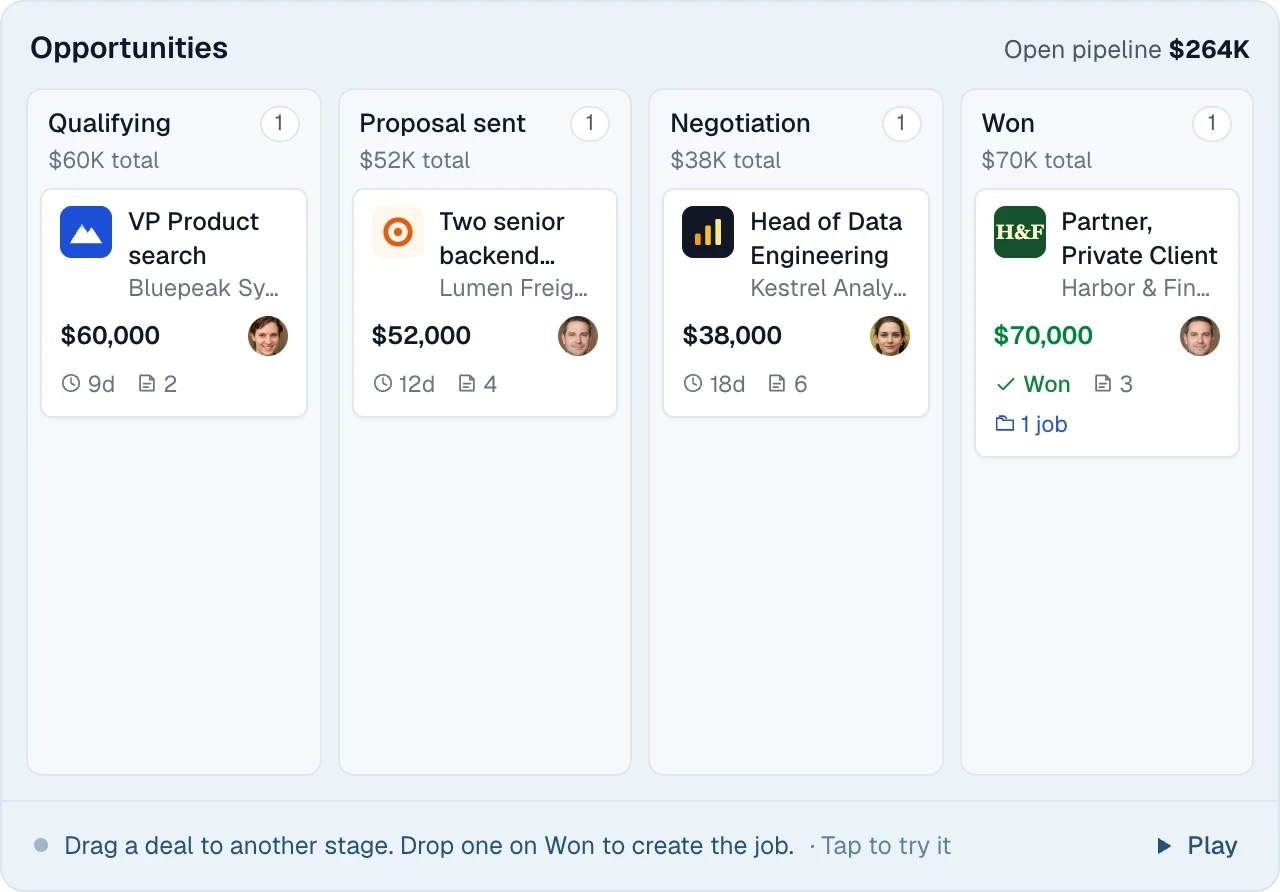Click the $52,000 deal amount
Viewport: 1280px width, 892px height.
pyautogui.click(x=421, y=336)
